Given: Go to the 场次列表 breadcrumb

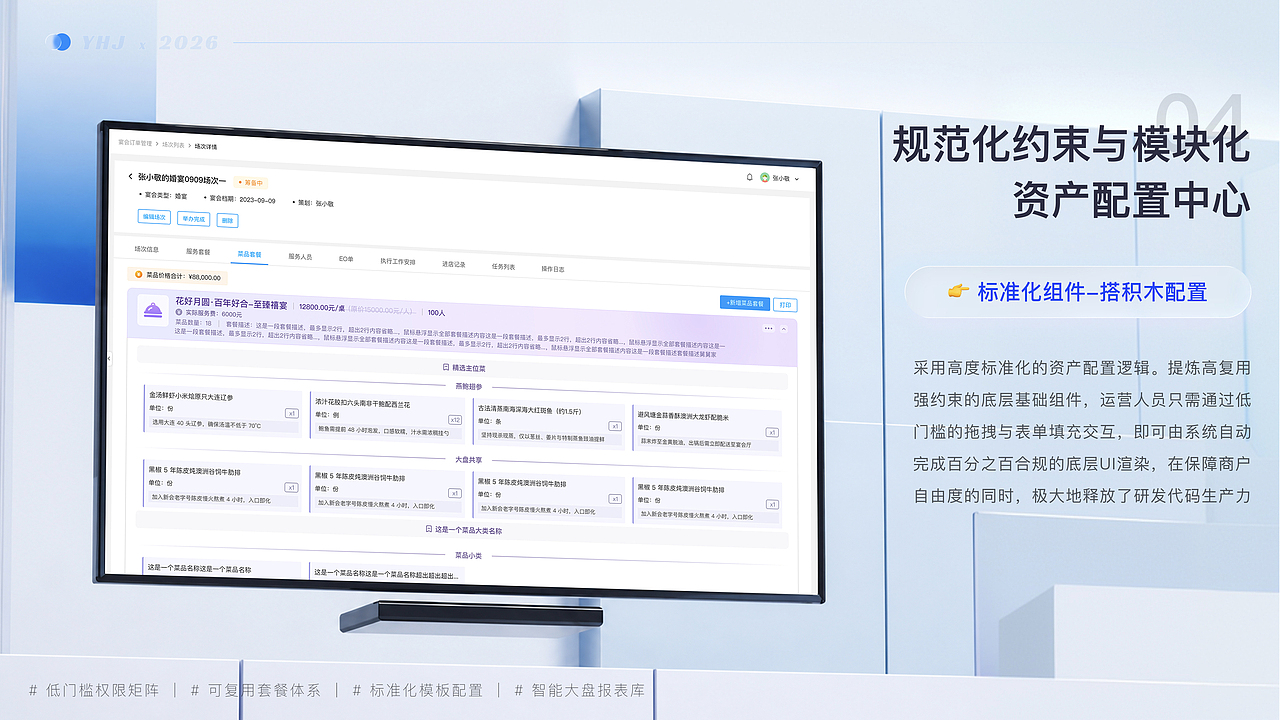Looking at the screenshot, I should click(x=173, y=145).
